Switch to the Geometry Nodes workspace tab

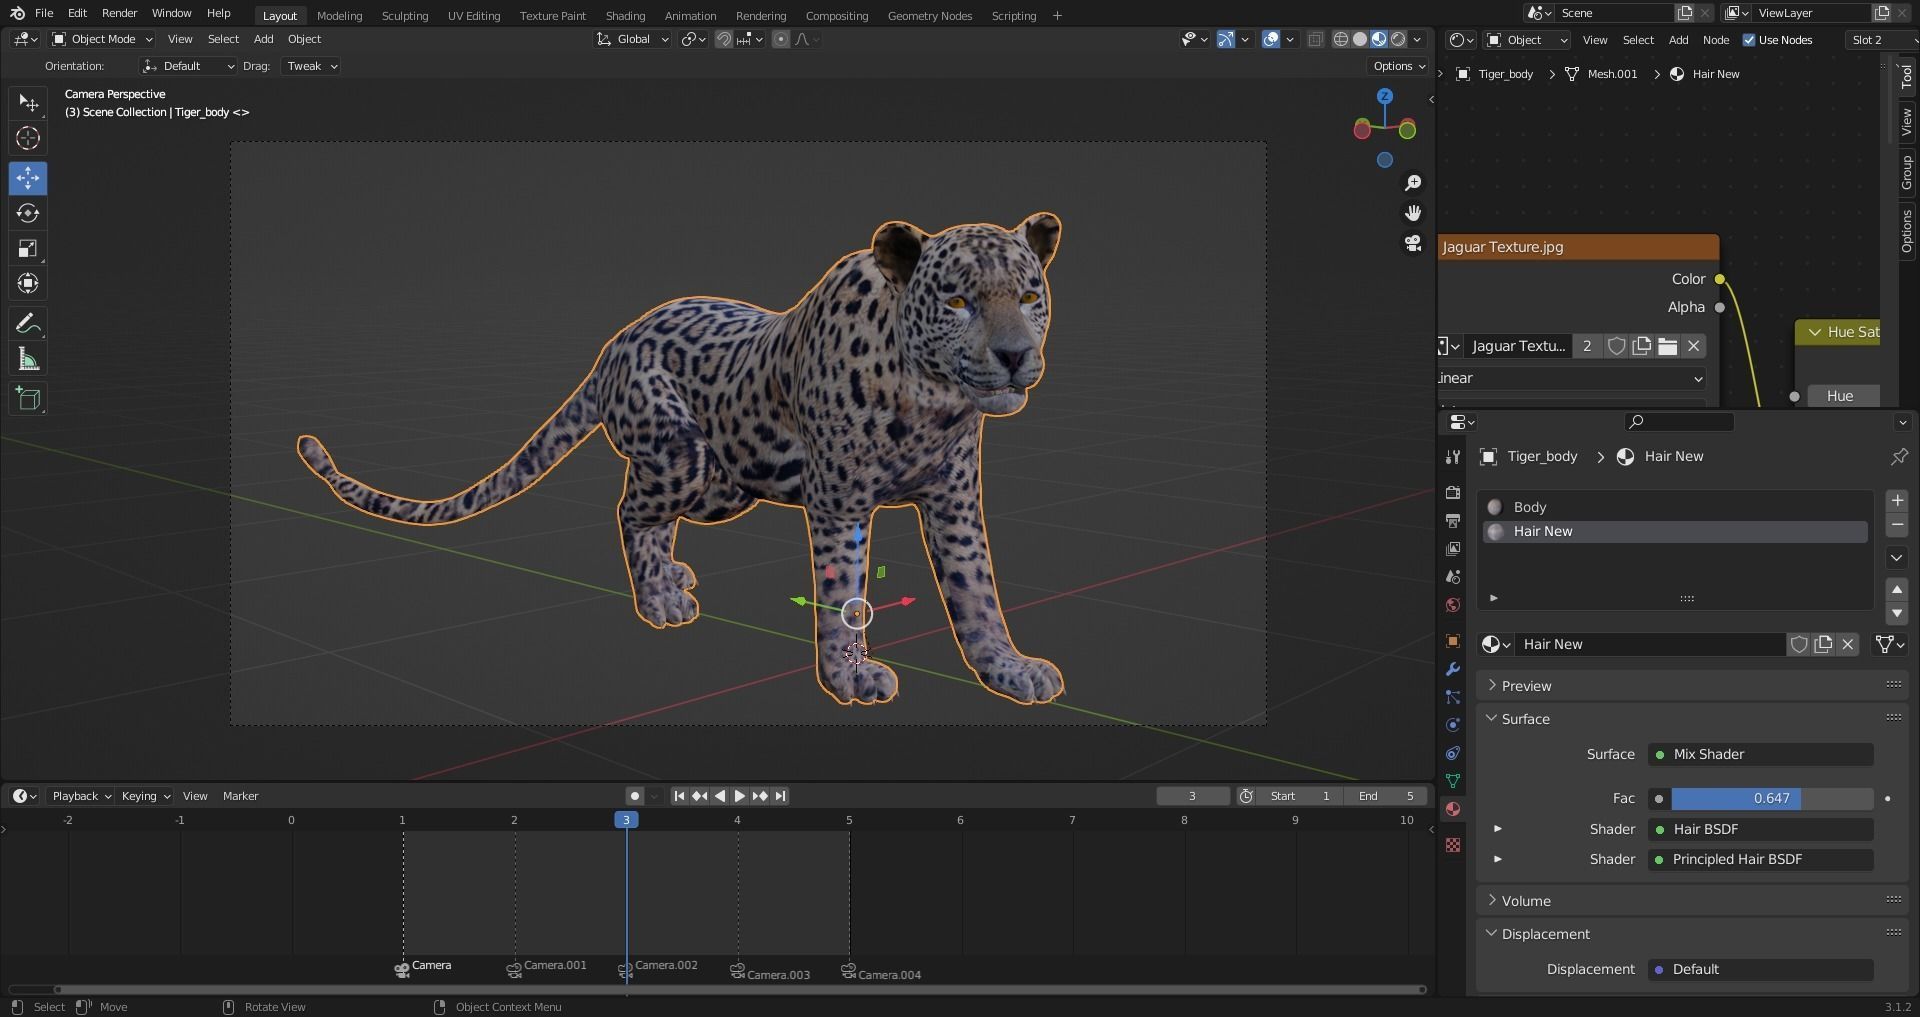tap(930, 15)
